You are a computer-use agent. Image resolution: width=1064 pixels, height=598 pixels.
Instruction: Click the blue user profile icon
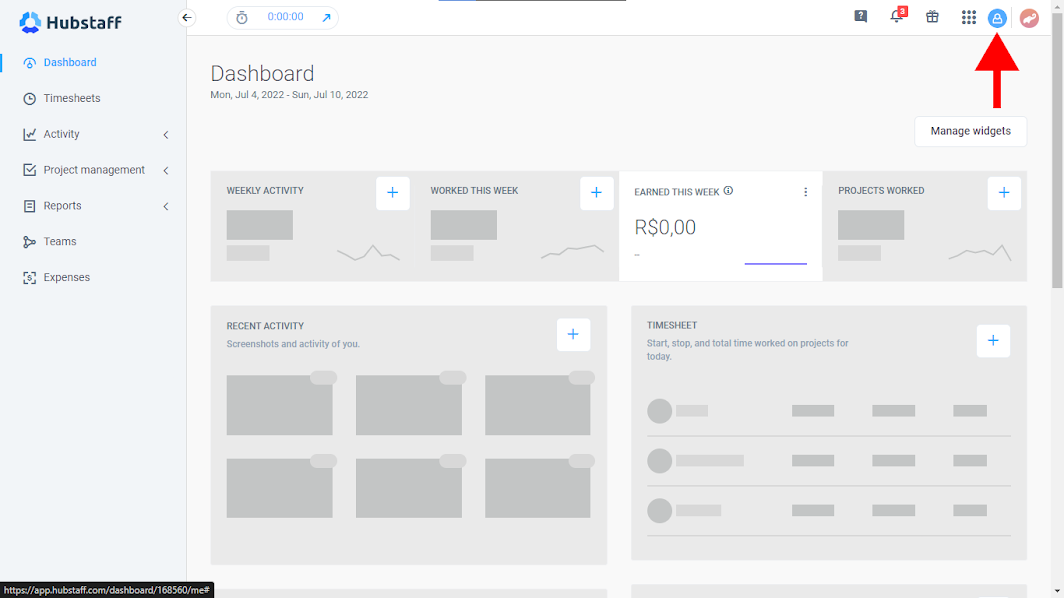click(997, 18)
